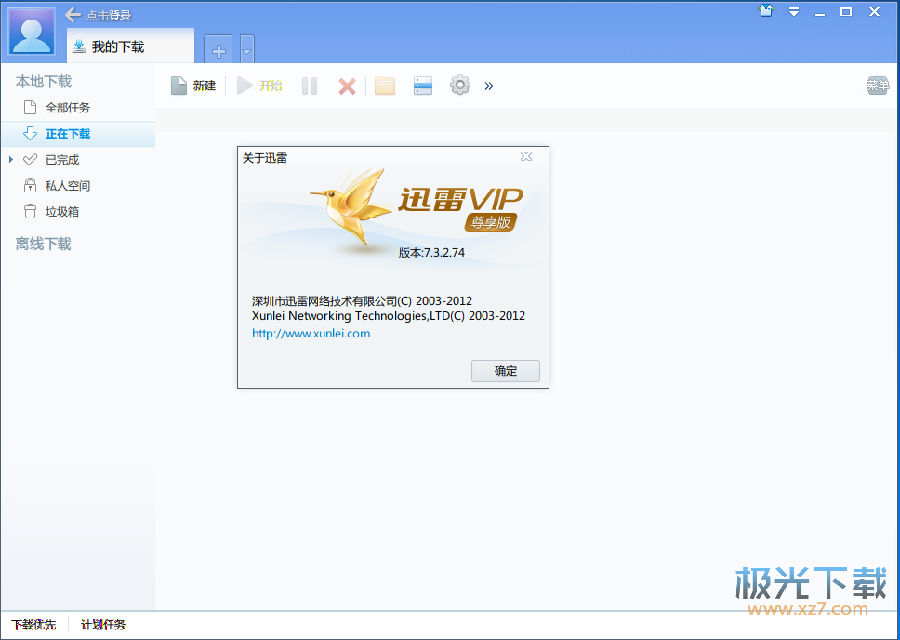
Task: Click the 本地下载 section header
Action: click(x=44, y=82)
